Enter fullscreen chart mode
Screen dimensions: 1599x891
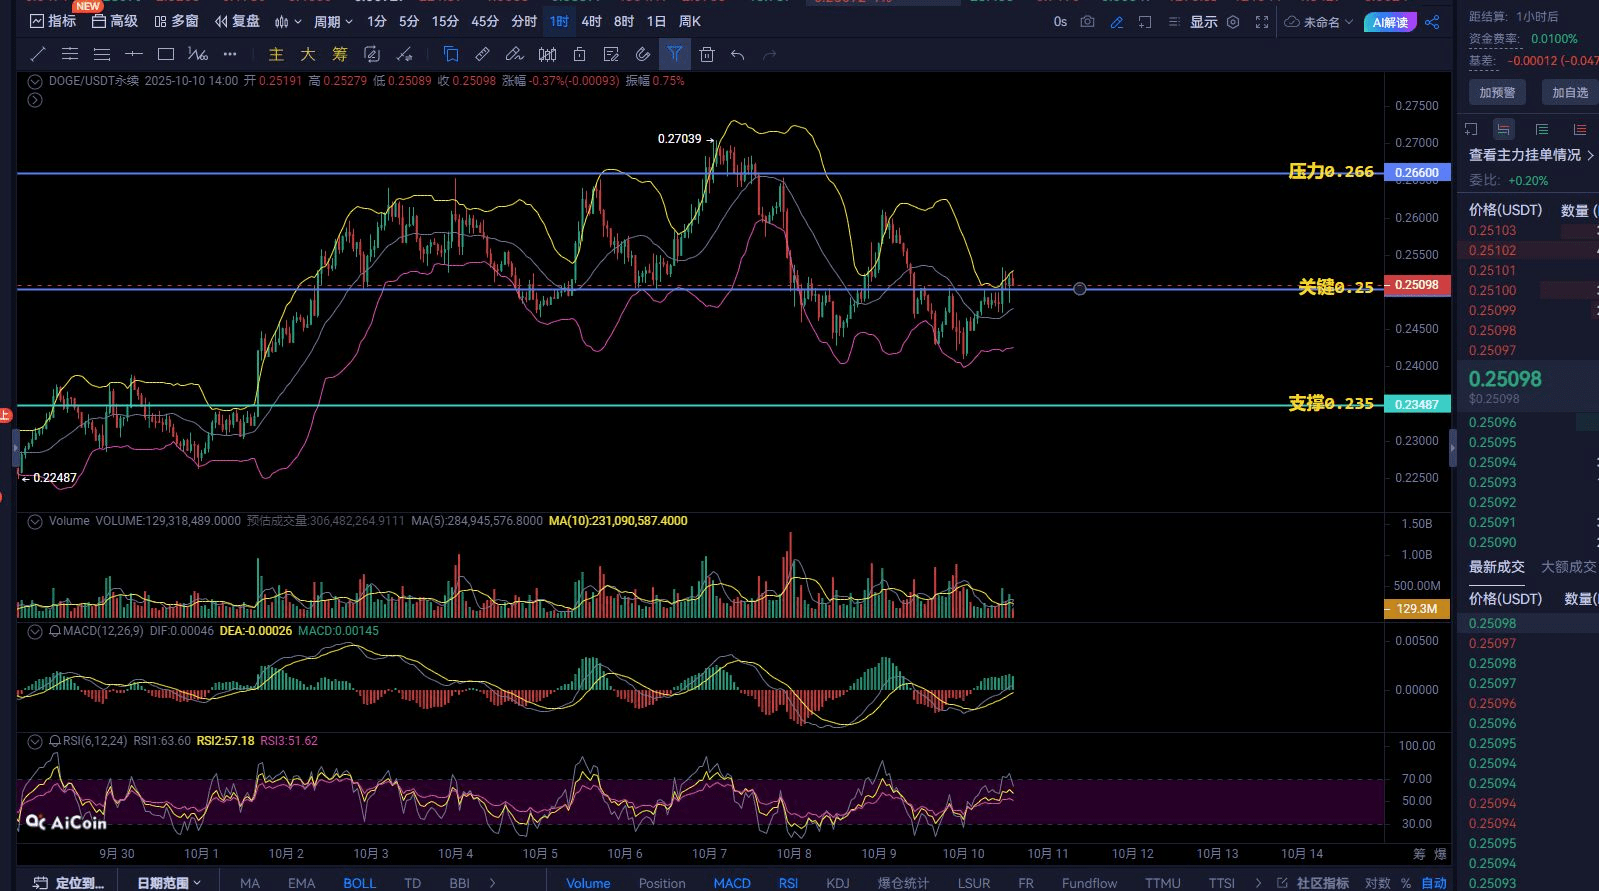(x=1262, y=21)
